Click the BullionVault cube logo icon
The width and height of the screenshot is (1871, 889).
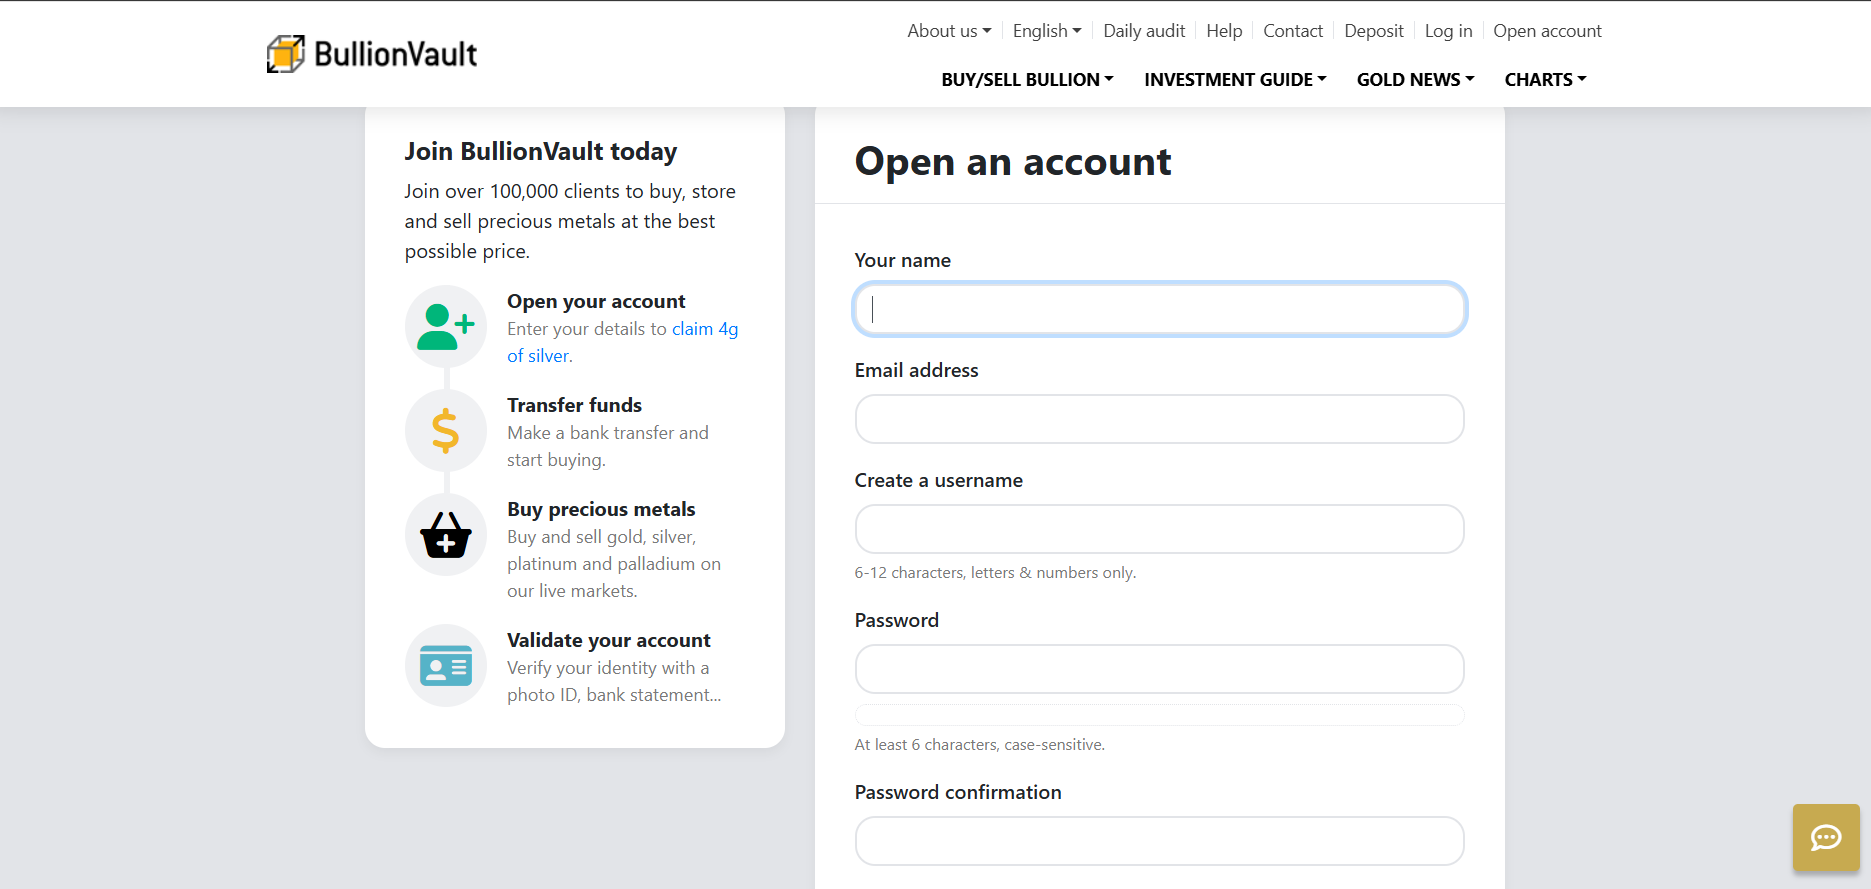[x=286, y=54]
